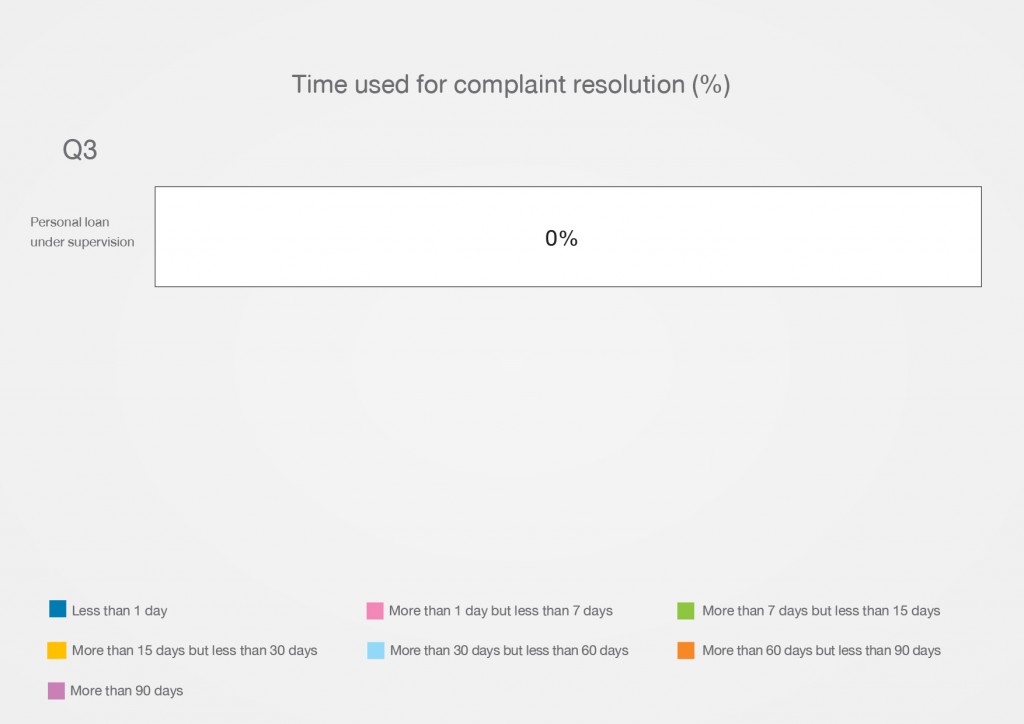The height and width of the screenshot is (724, 1024).
Task: Click the 'Personal loan' category label line
Action: pyautogui.click(x=70, y=222)
